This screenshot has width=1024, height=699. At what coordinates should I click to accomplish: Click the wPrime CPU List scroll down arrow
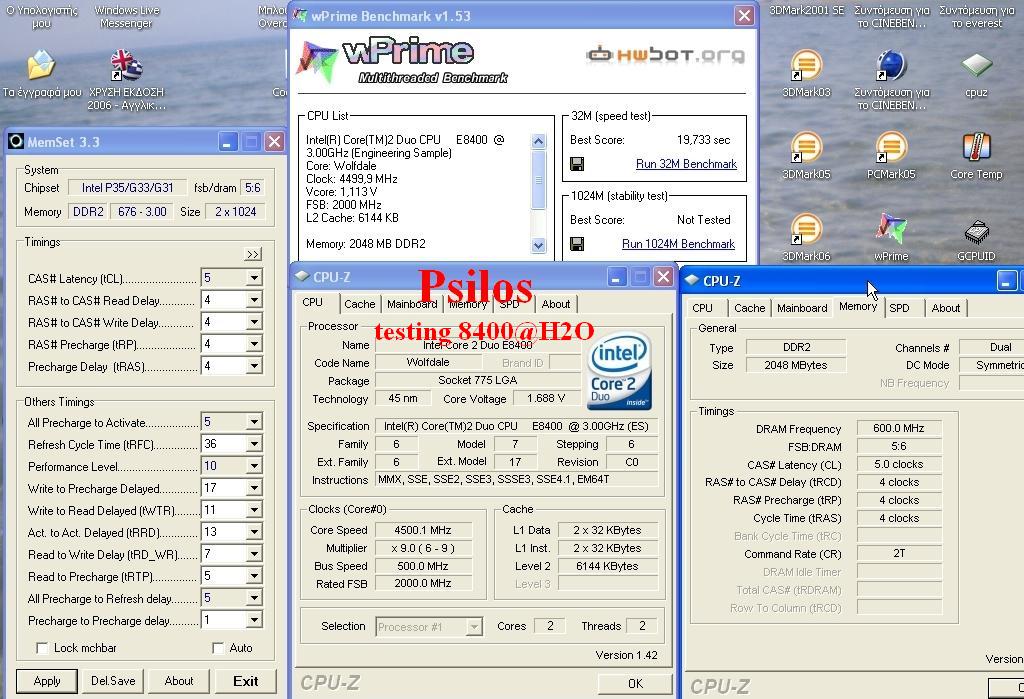point(538,246)
